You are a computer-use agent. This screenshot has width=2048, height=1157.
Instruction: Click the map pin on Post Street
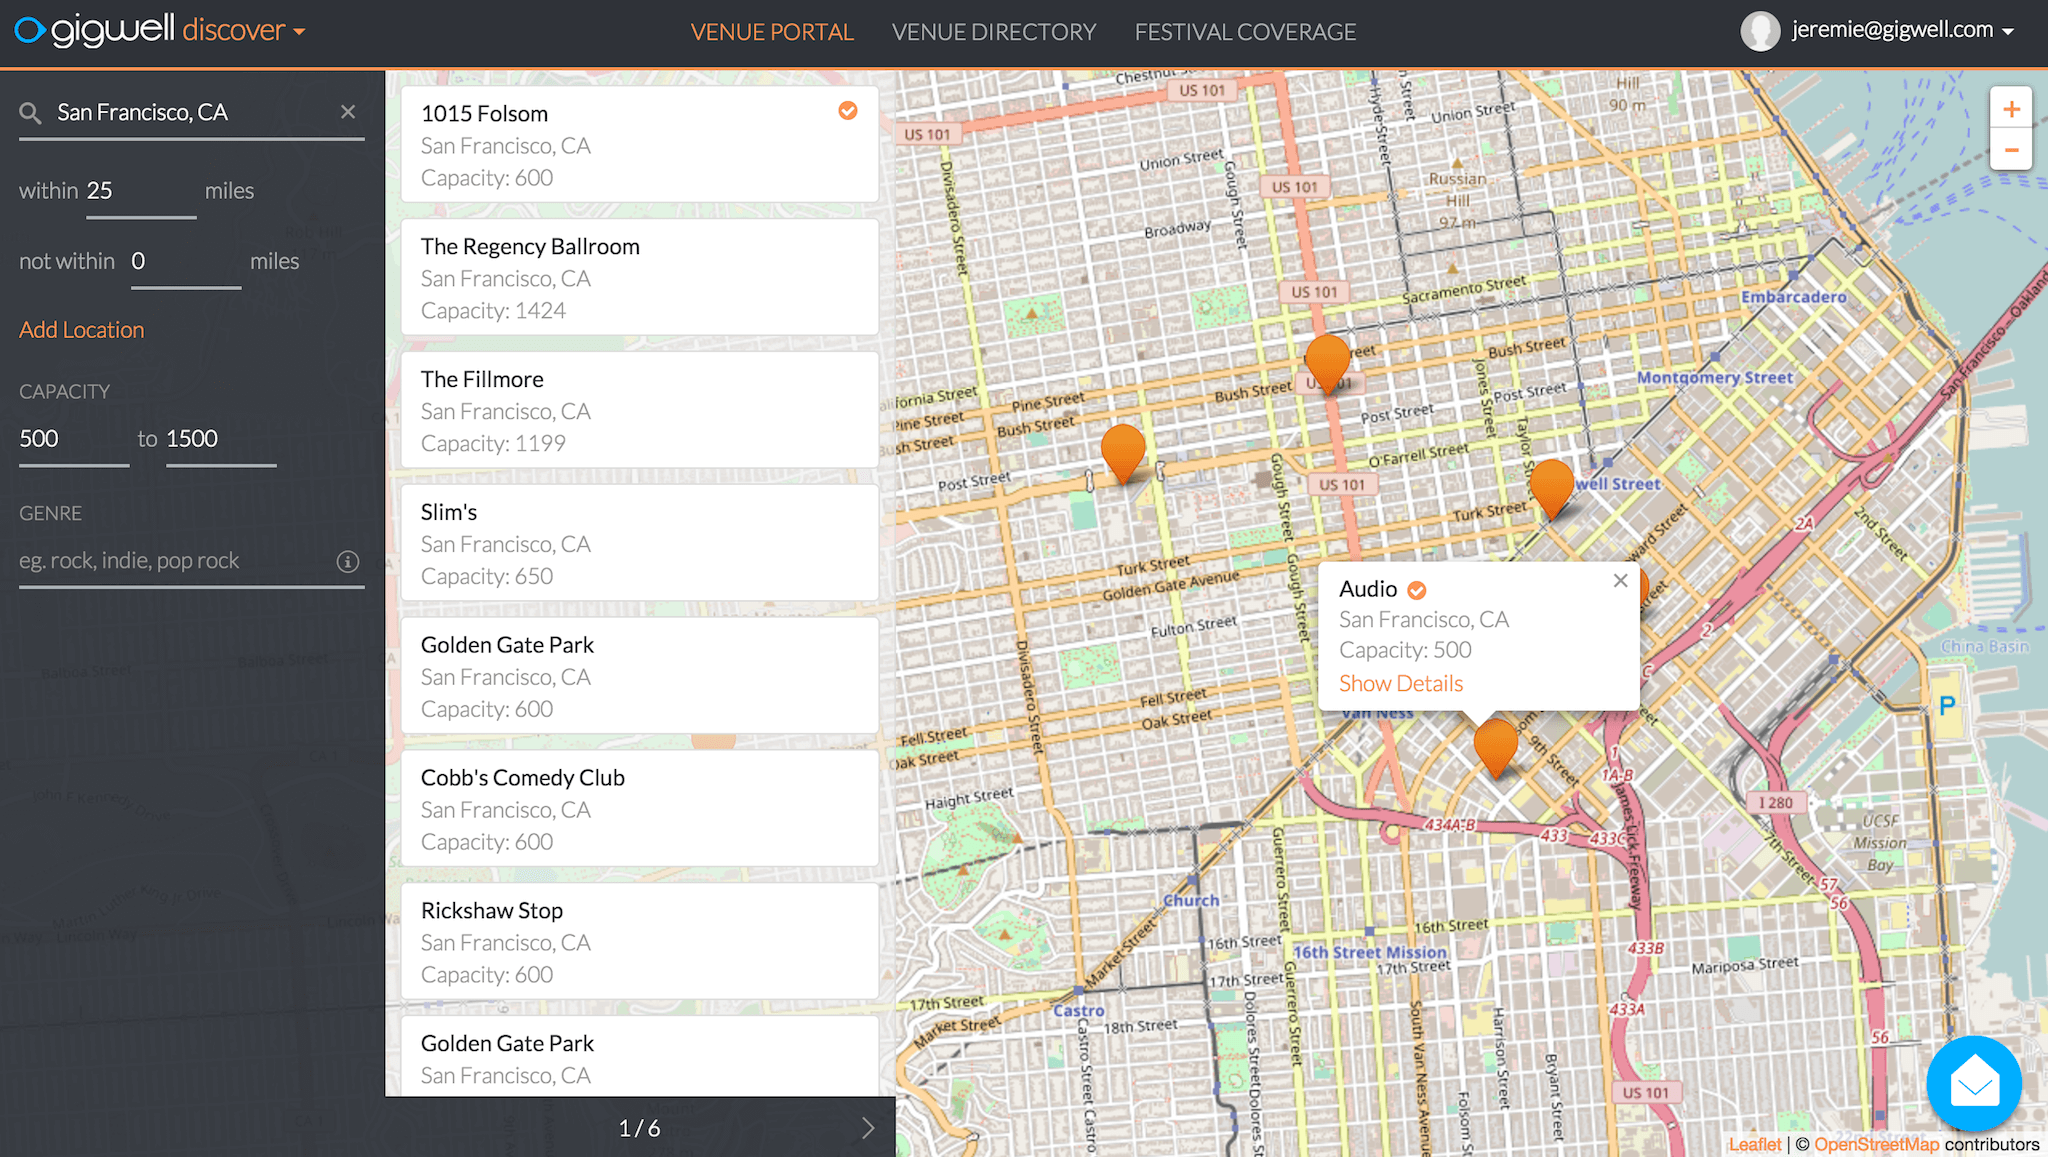point(1123,450)
